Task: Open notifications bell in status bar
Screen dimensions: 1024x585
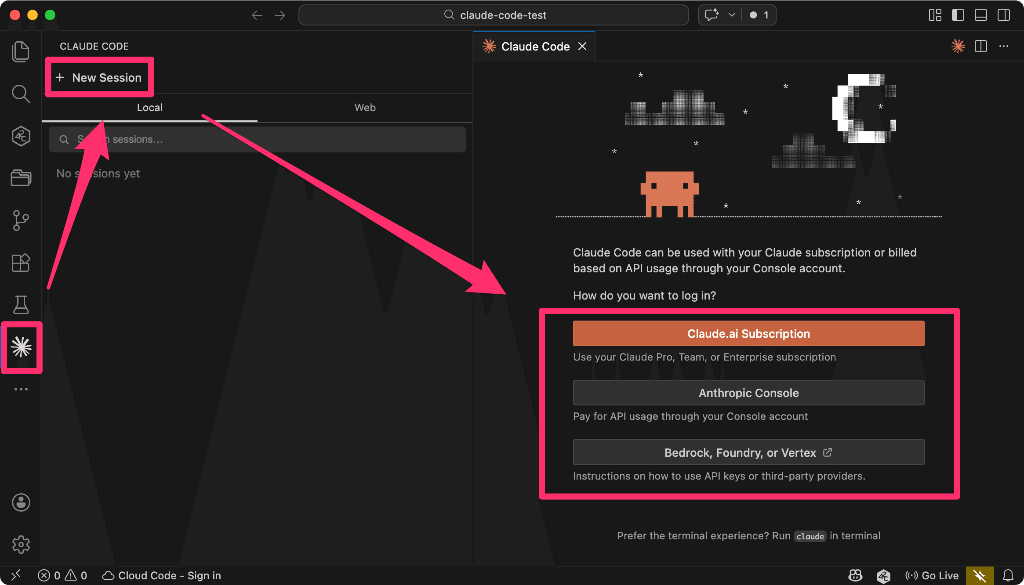Action: point(1008,575)
